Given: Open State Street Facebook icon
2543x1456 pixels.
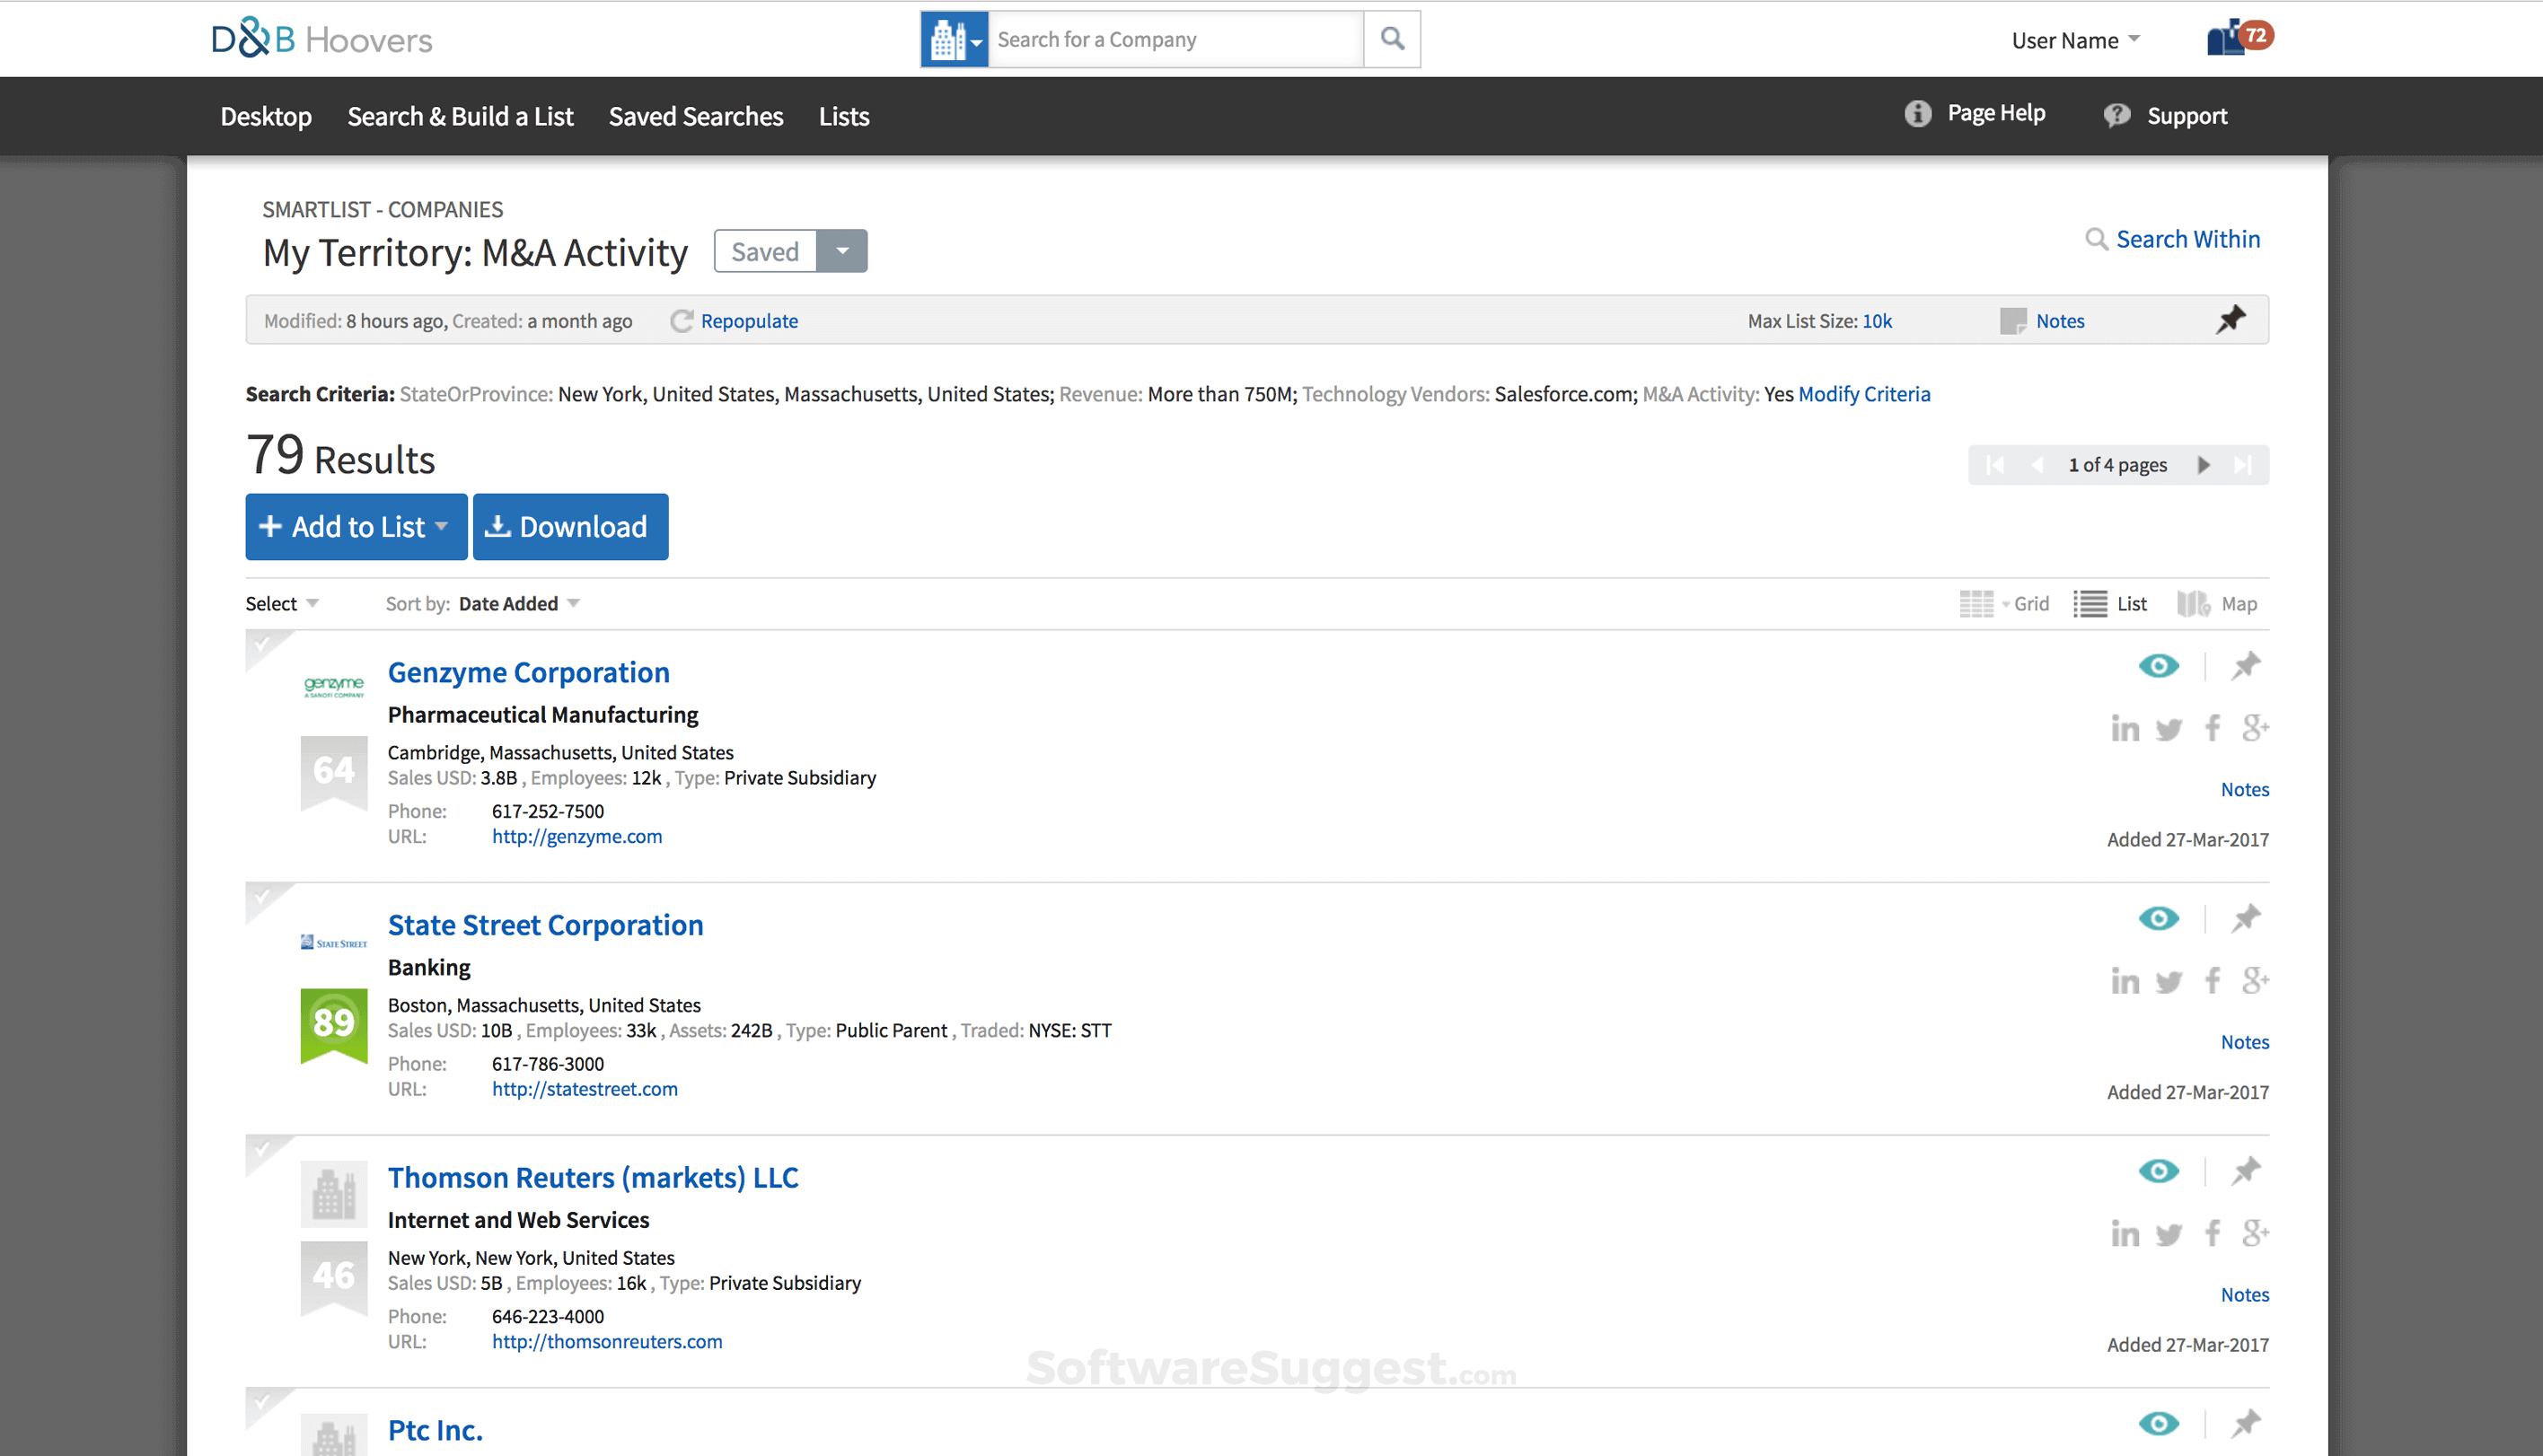Looking at the screenshot, I should coord(2212,981).
